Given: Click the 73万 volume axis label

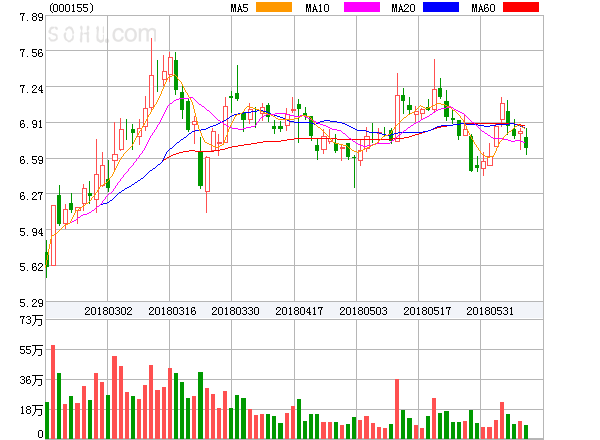Looking at the screenshot, I should coord(31,320).
